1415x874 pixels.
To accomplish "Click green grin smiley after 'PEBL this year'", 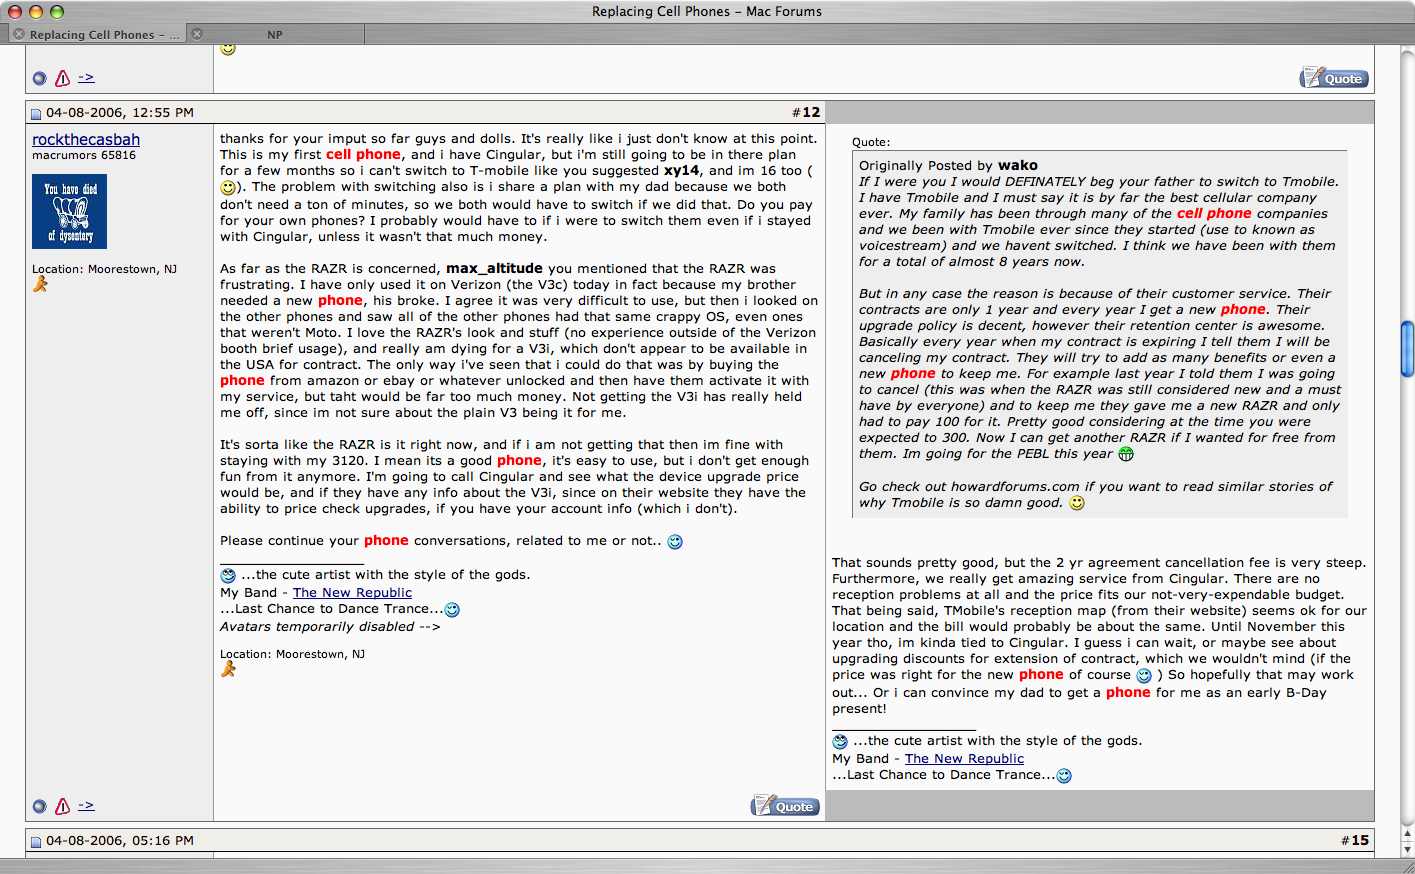I will [x=1126, y=454].
